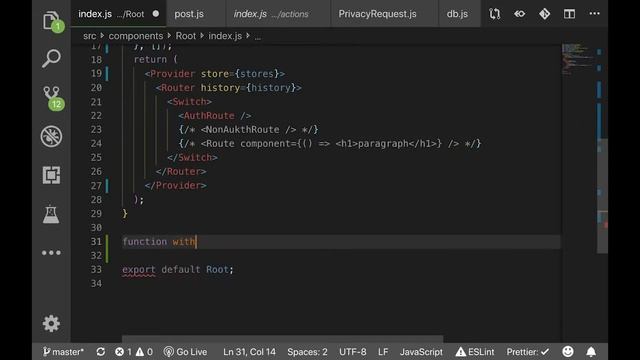
Task: Click closing Switch tag on line 25
Action: [192, 158]
